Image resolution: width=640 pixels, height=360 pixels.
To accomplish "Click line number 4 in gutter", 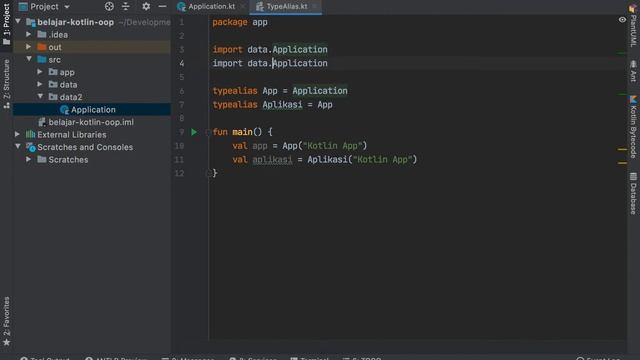I will click(x=182, y=63).
